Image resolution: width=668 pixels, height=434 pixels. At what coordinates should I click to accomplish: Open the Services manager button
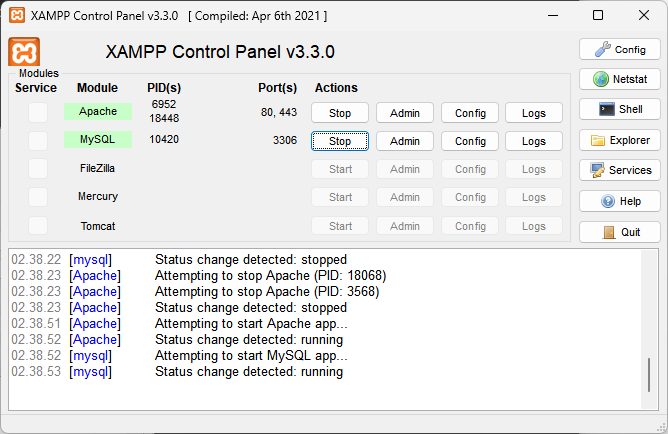pyautogui.click(x=620, y=170)
